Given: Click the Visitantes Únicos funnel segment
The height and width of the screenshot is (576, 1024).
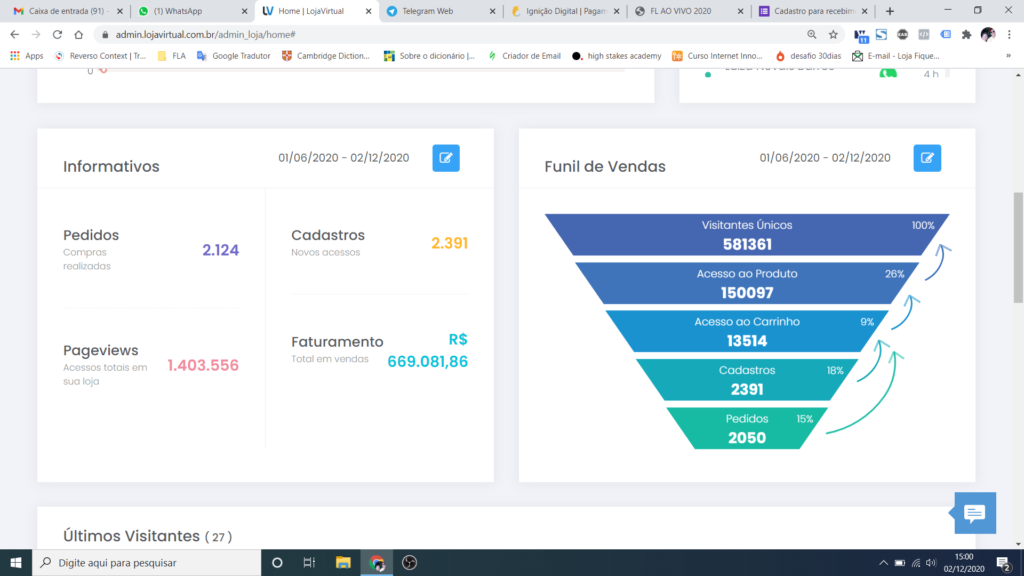Looking at the screenshot, I should click(747, 235).
